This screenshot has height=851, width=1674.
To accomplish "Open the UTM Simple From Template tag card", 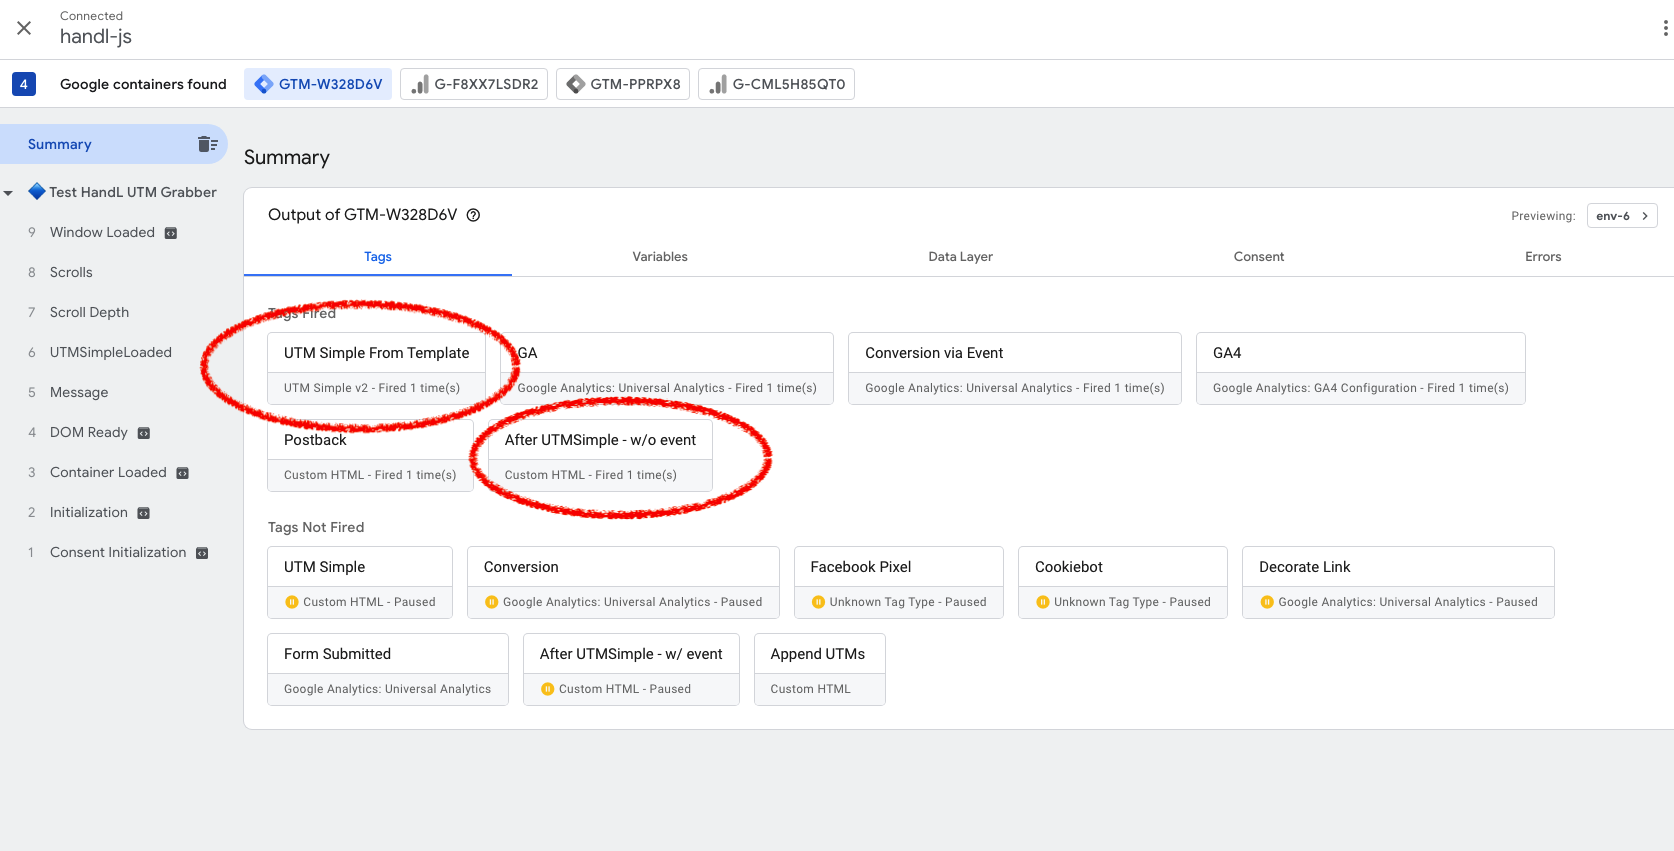I will tap(376, 368).
